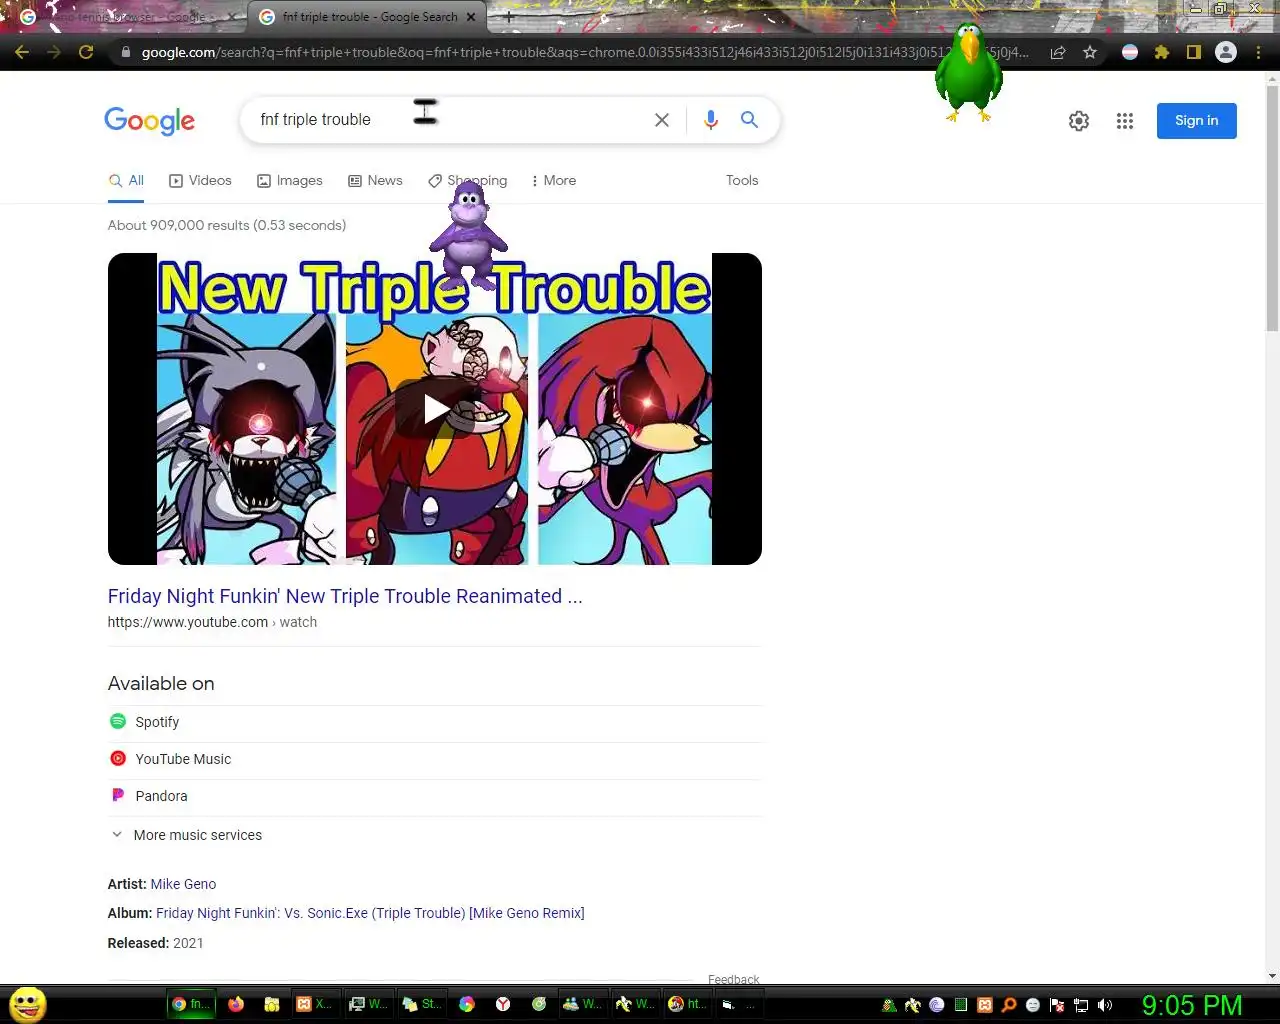Switch to the Videos tab
1280x1024 pixels.
pos(200,181)
